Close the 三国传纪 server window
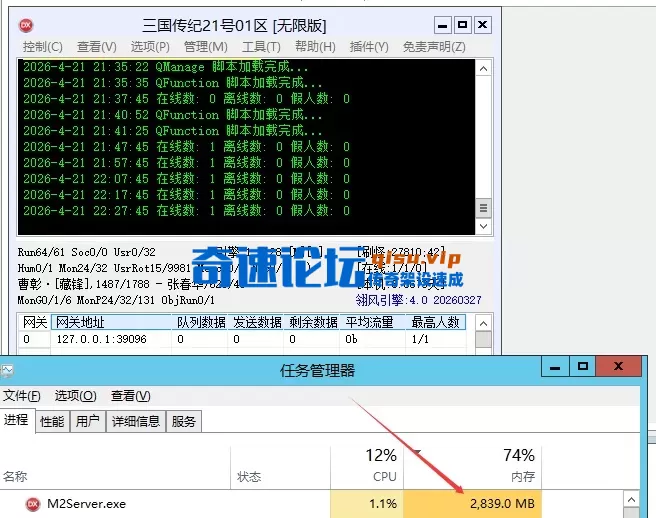The image size is (656, 518). point(482,25)
